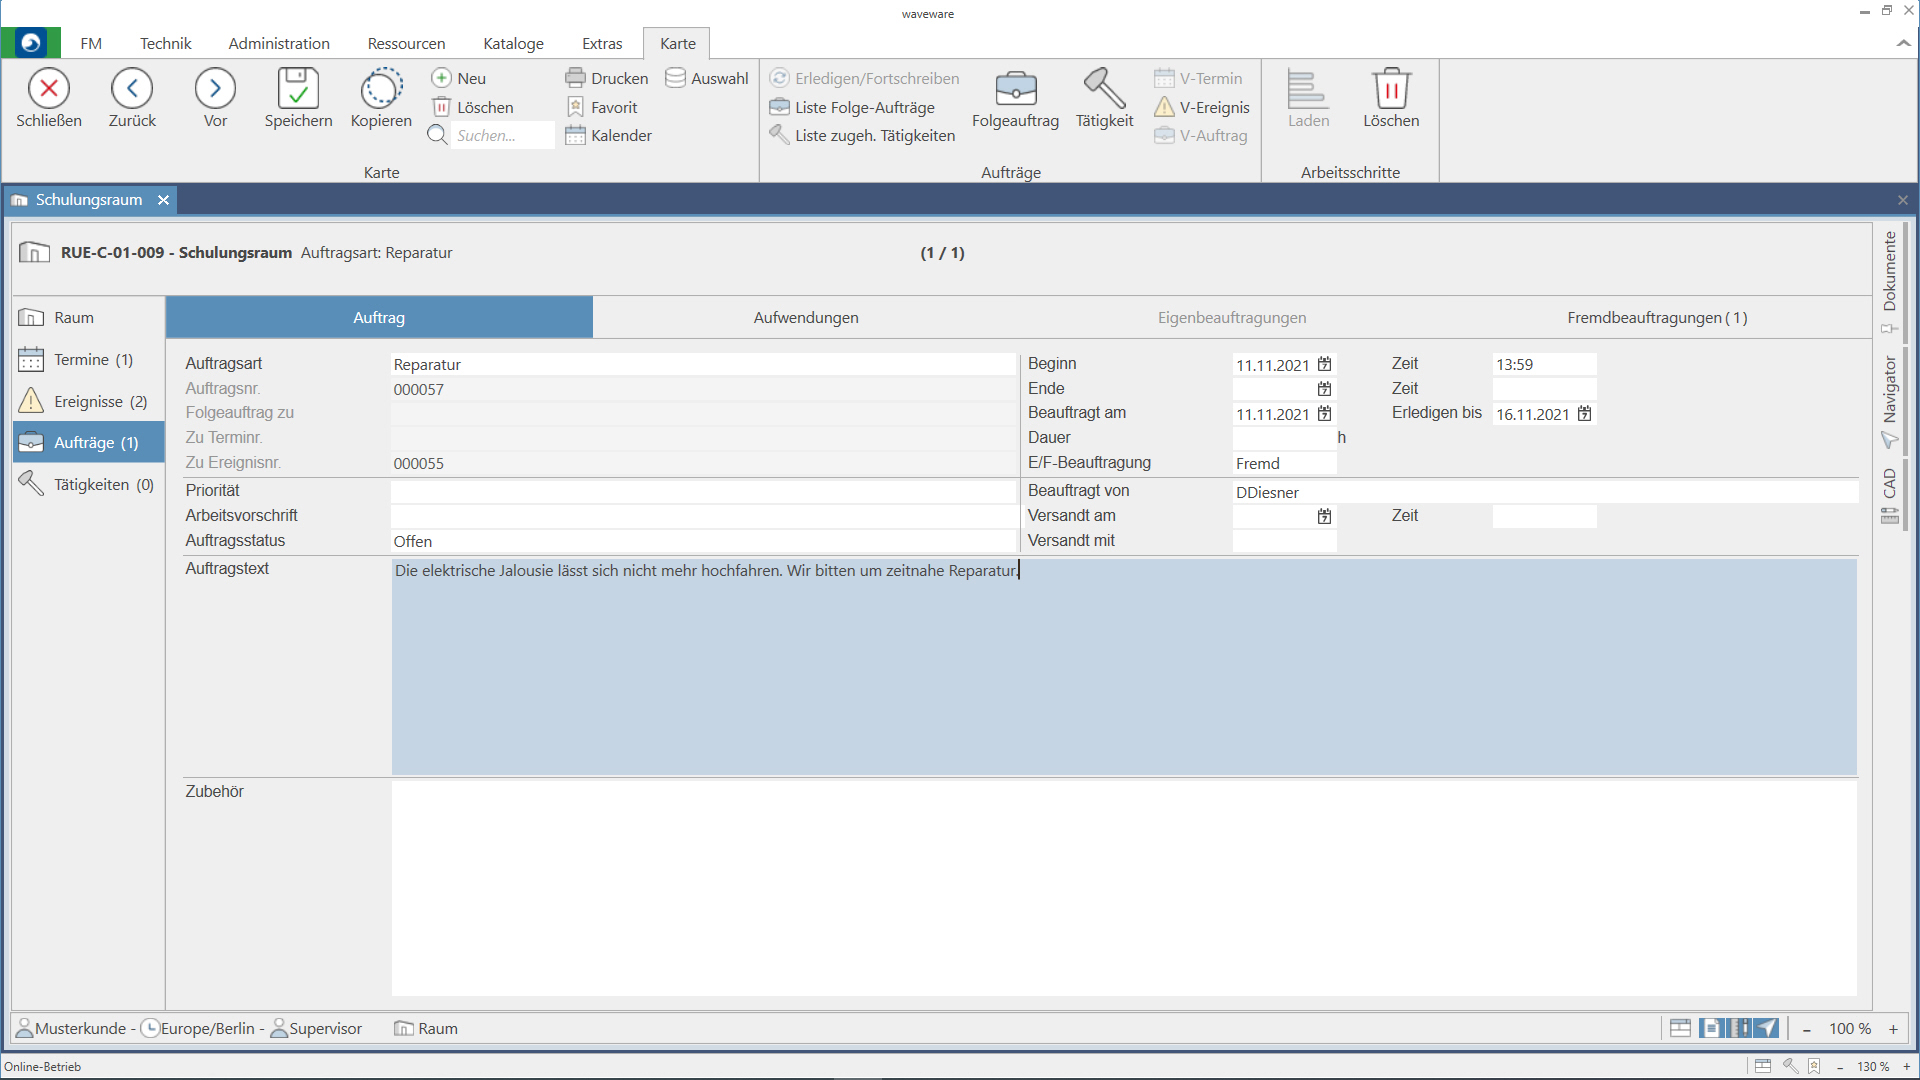
Task: Increase card zoom with the 100 % plus
Action: (x=1893, y=1029)
